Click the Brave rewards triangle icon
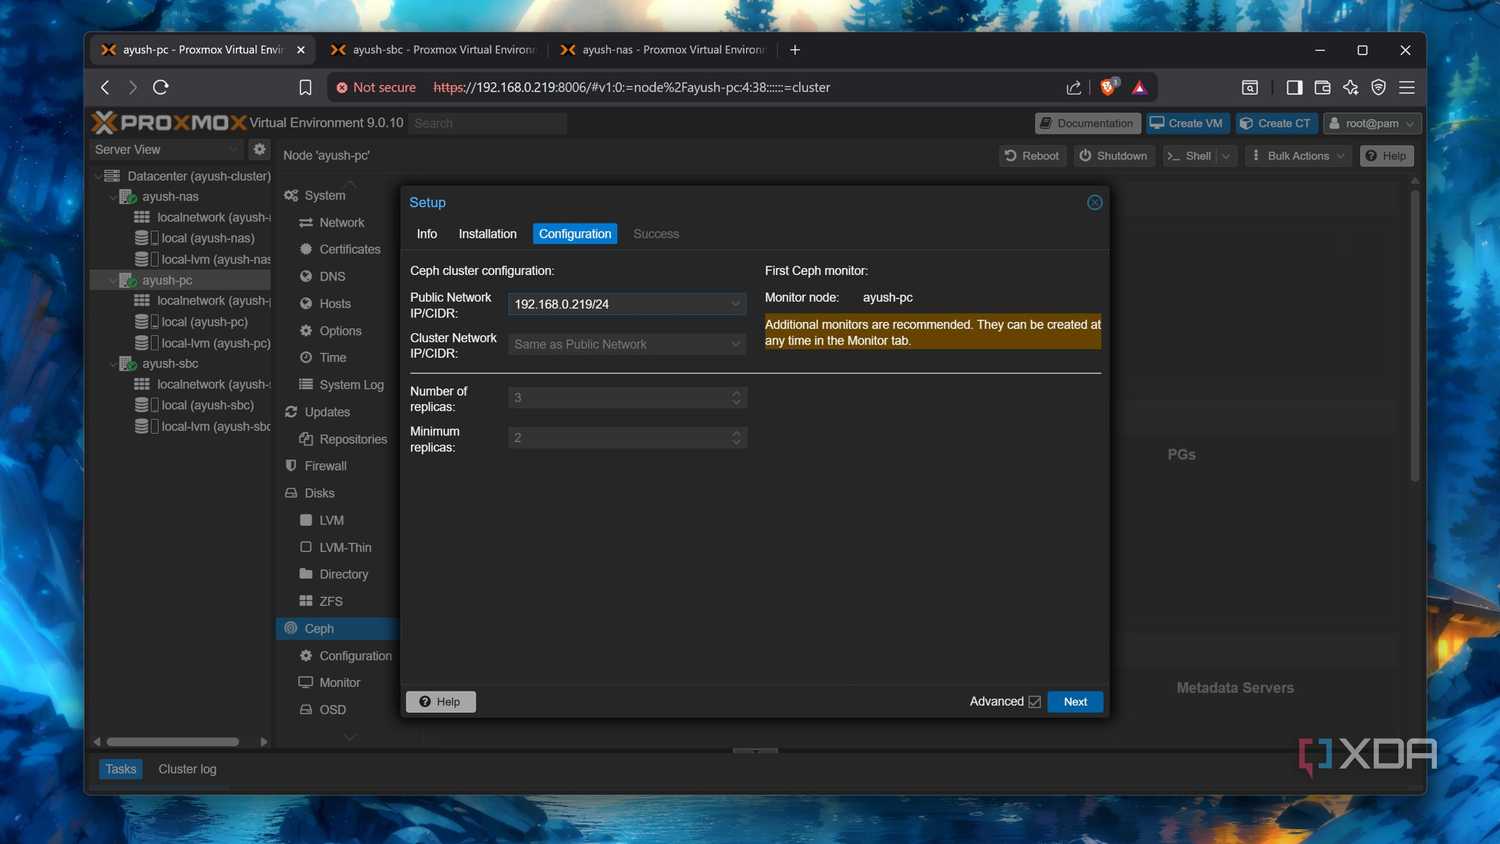The image size is (1500, 844). tap(1139, 87)
